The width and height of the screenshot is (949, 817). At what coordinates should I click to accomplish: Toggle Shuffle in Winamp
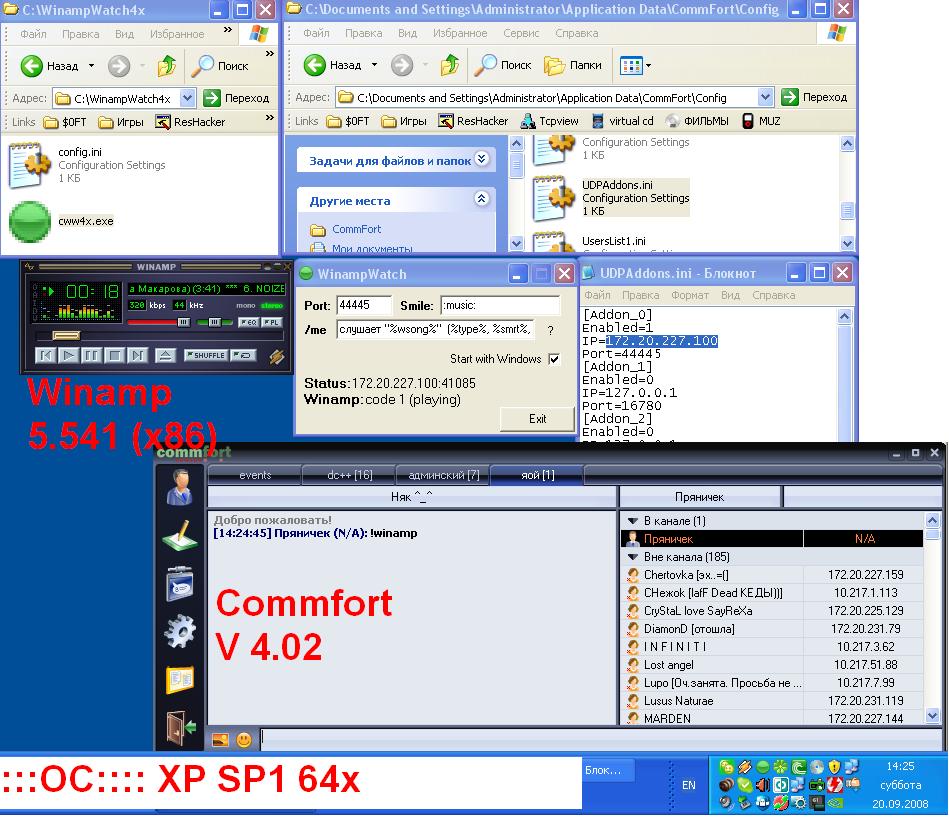[207, 355]
